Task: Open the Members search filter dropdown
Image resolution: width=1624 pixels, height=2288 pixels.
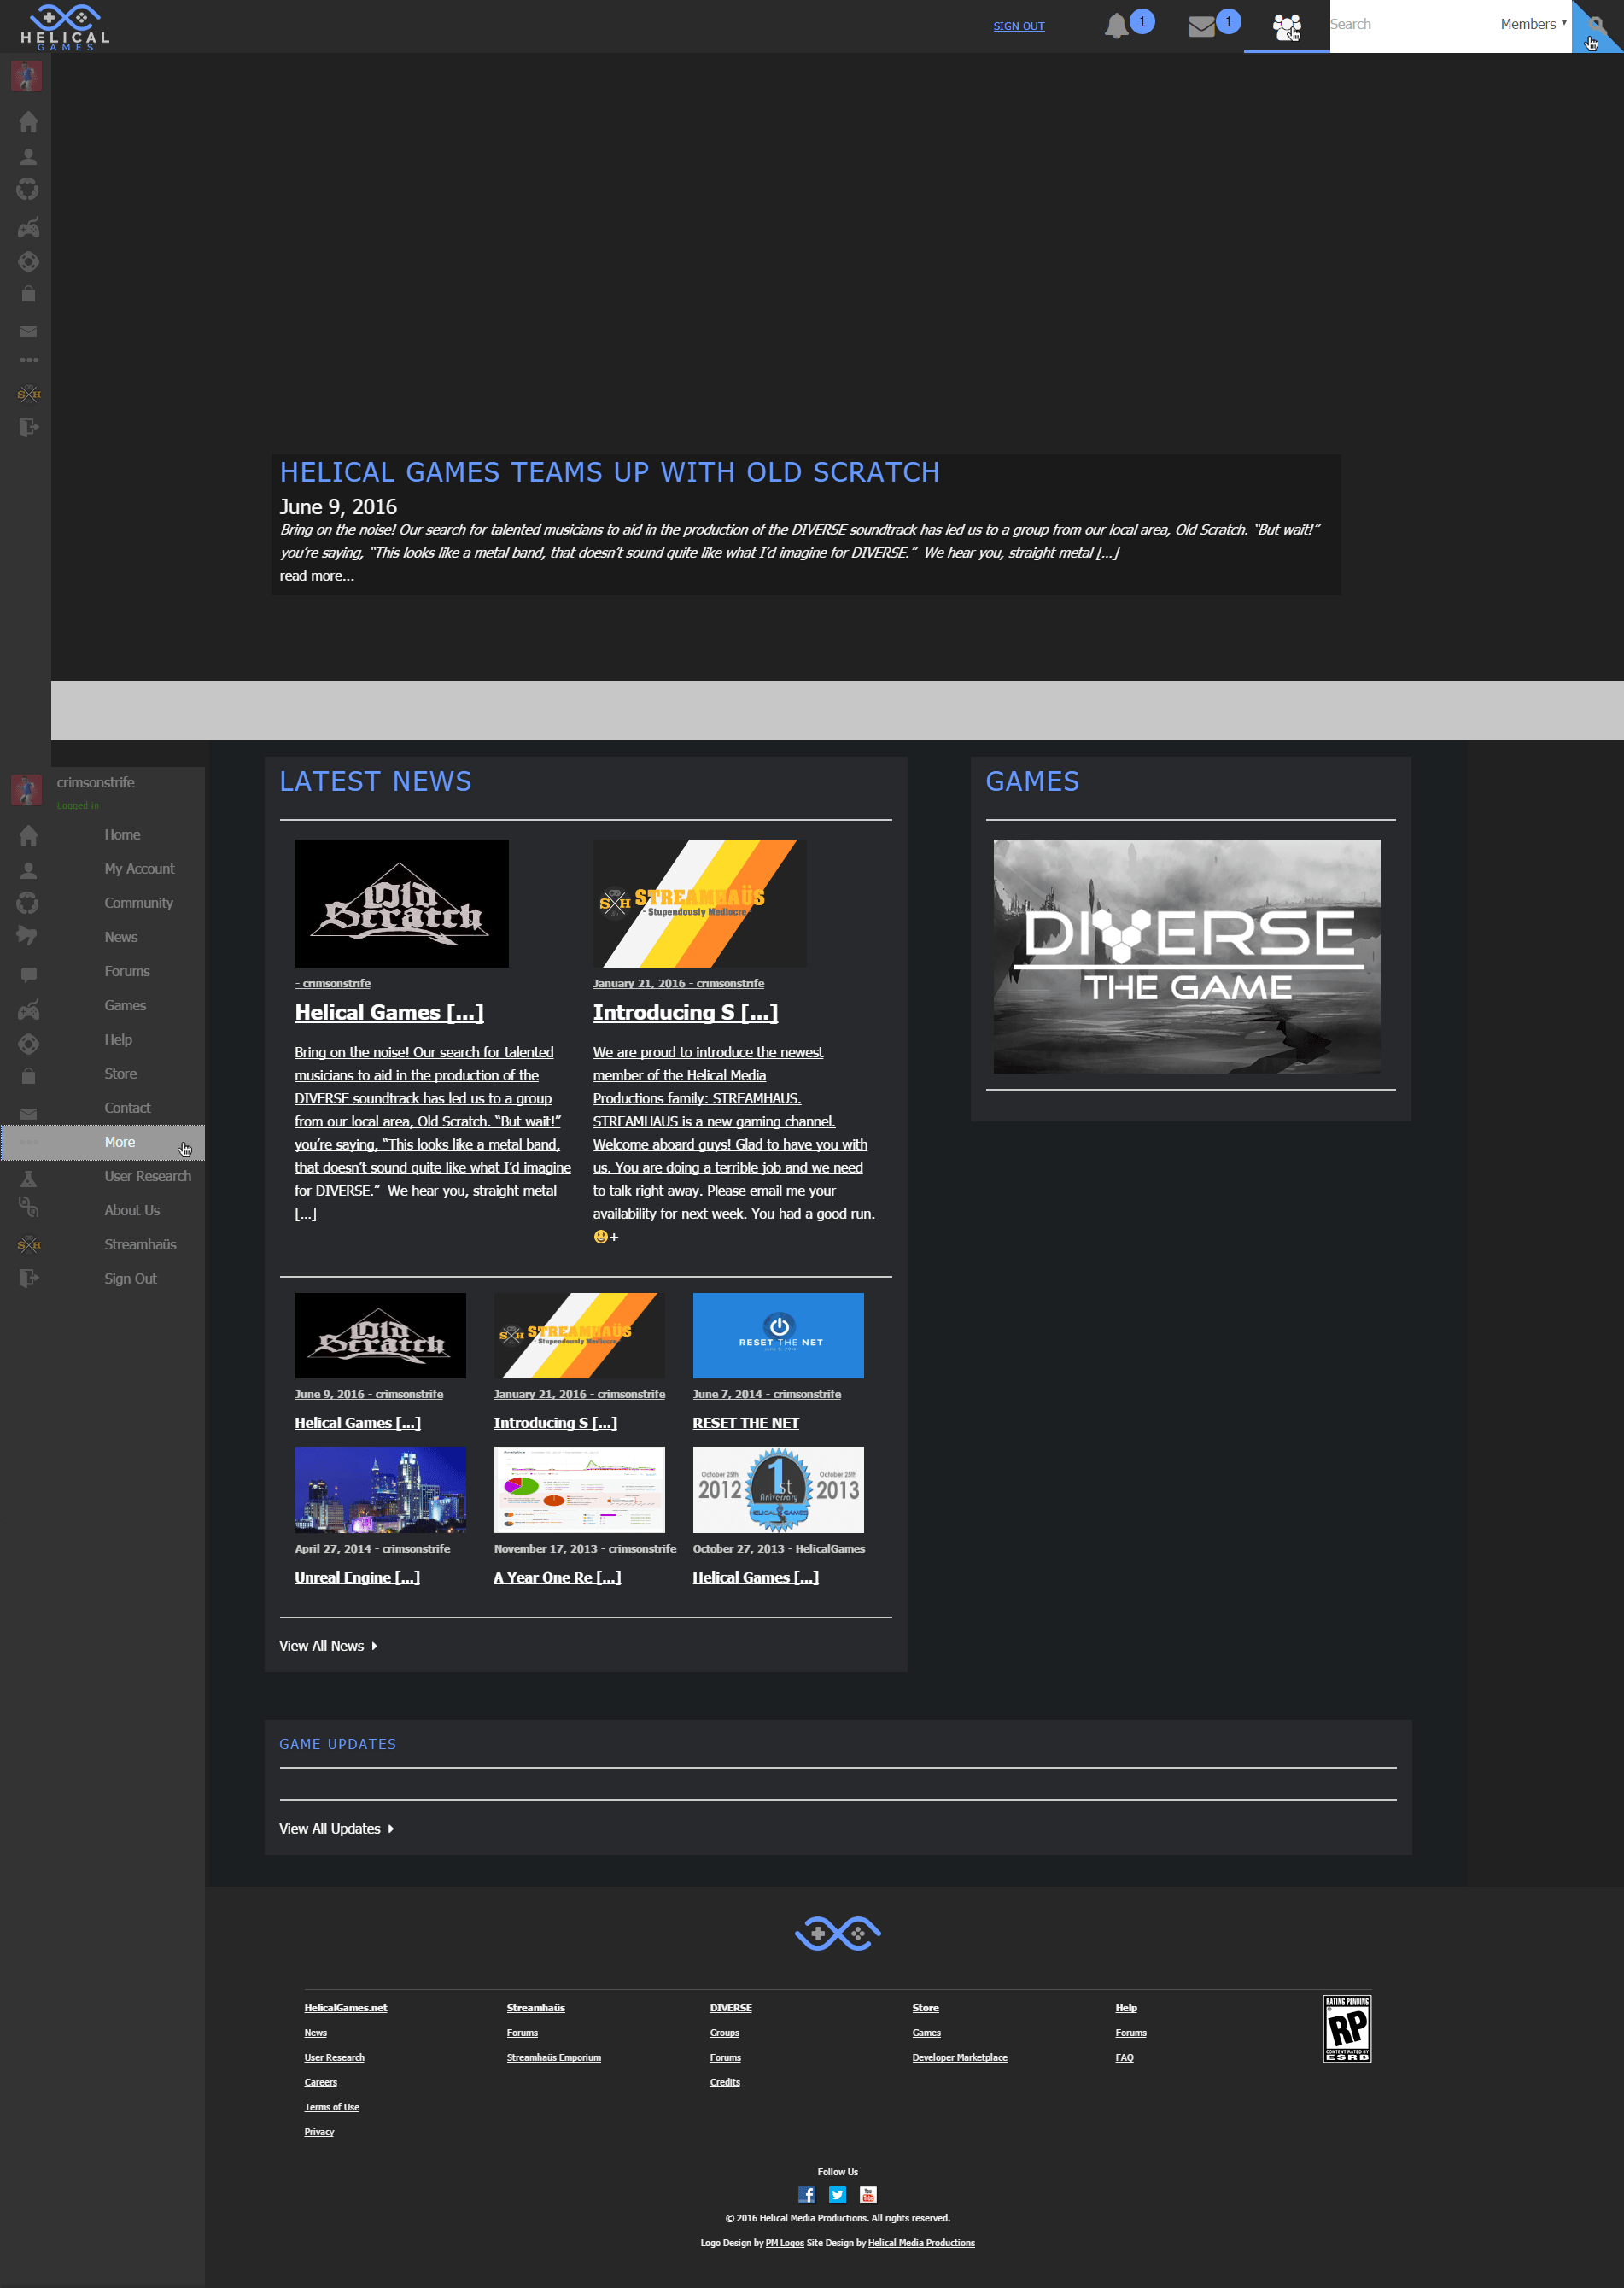Action: click(1533, 24)
